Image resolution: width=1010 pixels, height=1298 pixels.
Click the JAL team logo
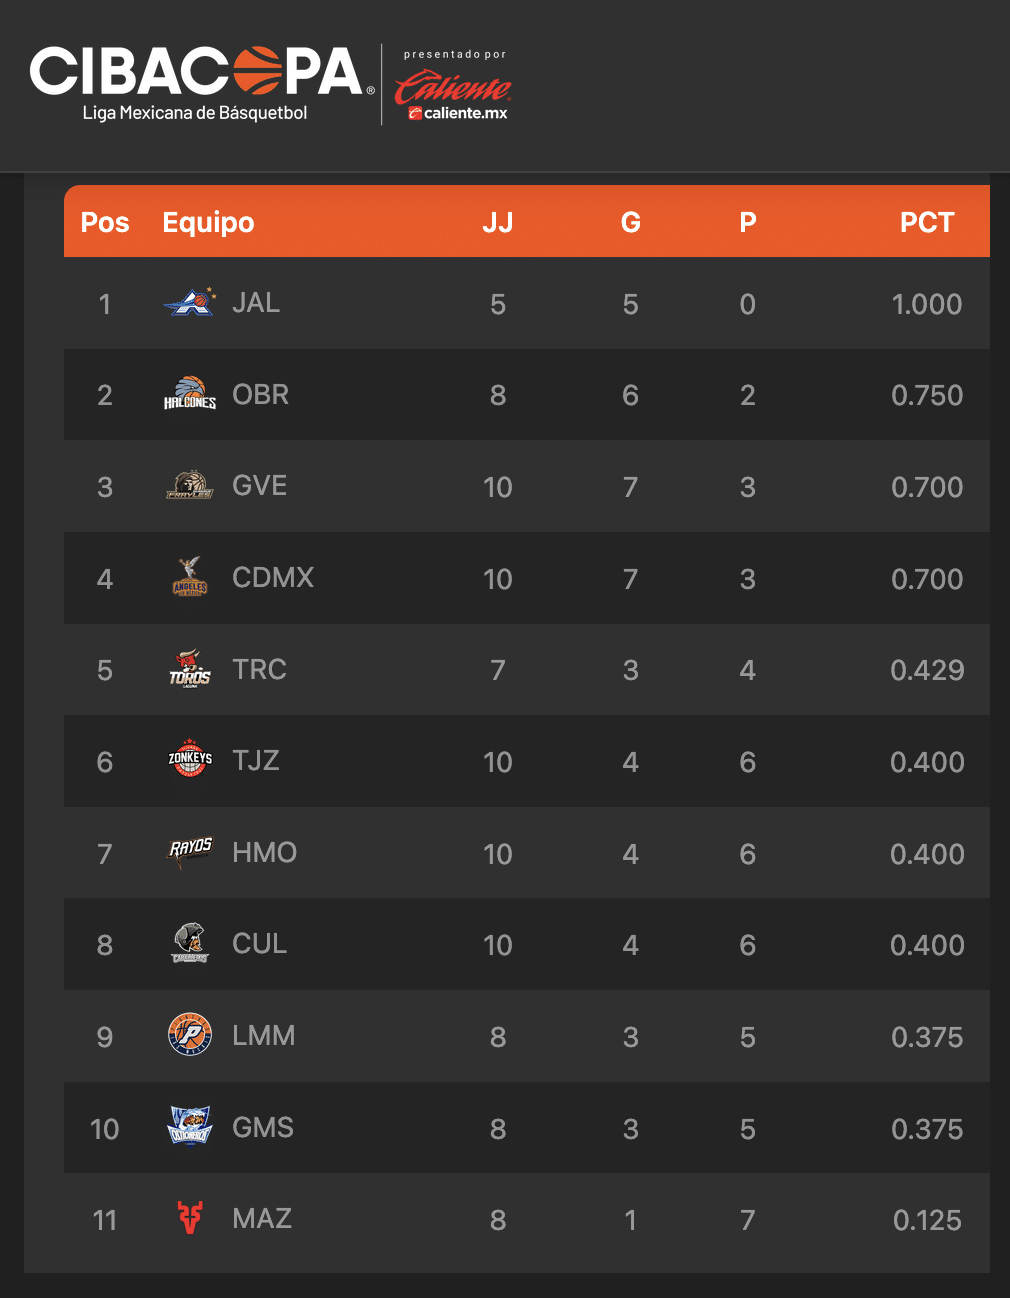(190, 302)
